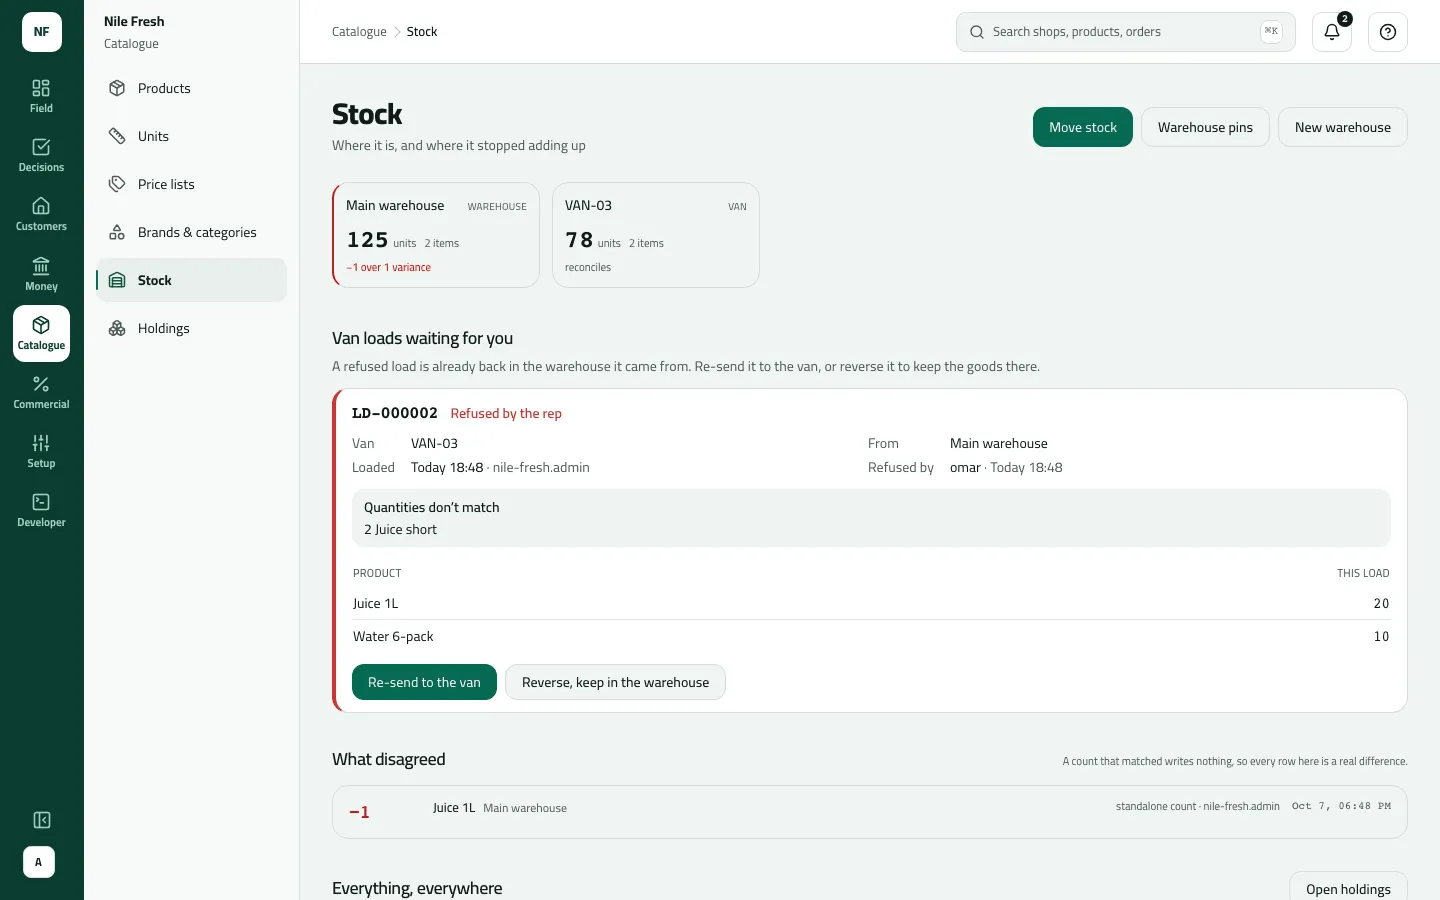Open the Decisions section icon
The image size is (1440, 900).
41,155
